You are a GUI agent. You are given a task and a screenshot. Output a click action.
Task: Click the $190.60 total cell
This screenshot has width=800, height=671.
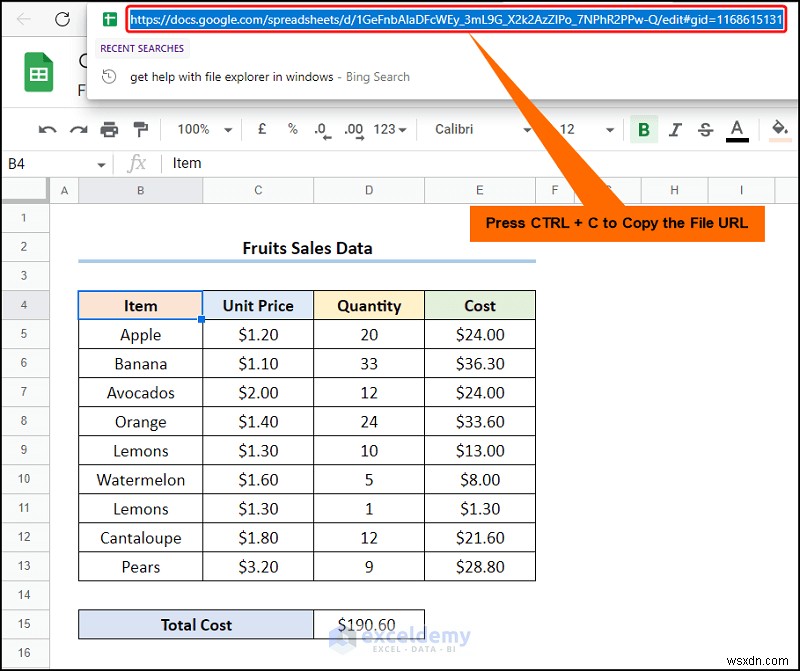pos(369,625)
